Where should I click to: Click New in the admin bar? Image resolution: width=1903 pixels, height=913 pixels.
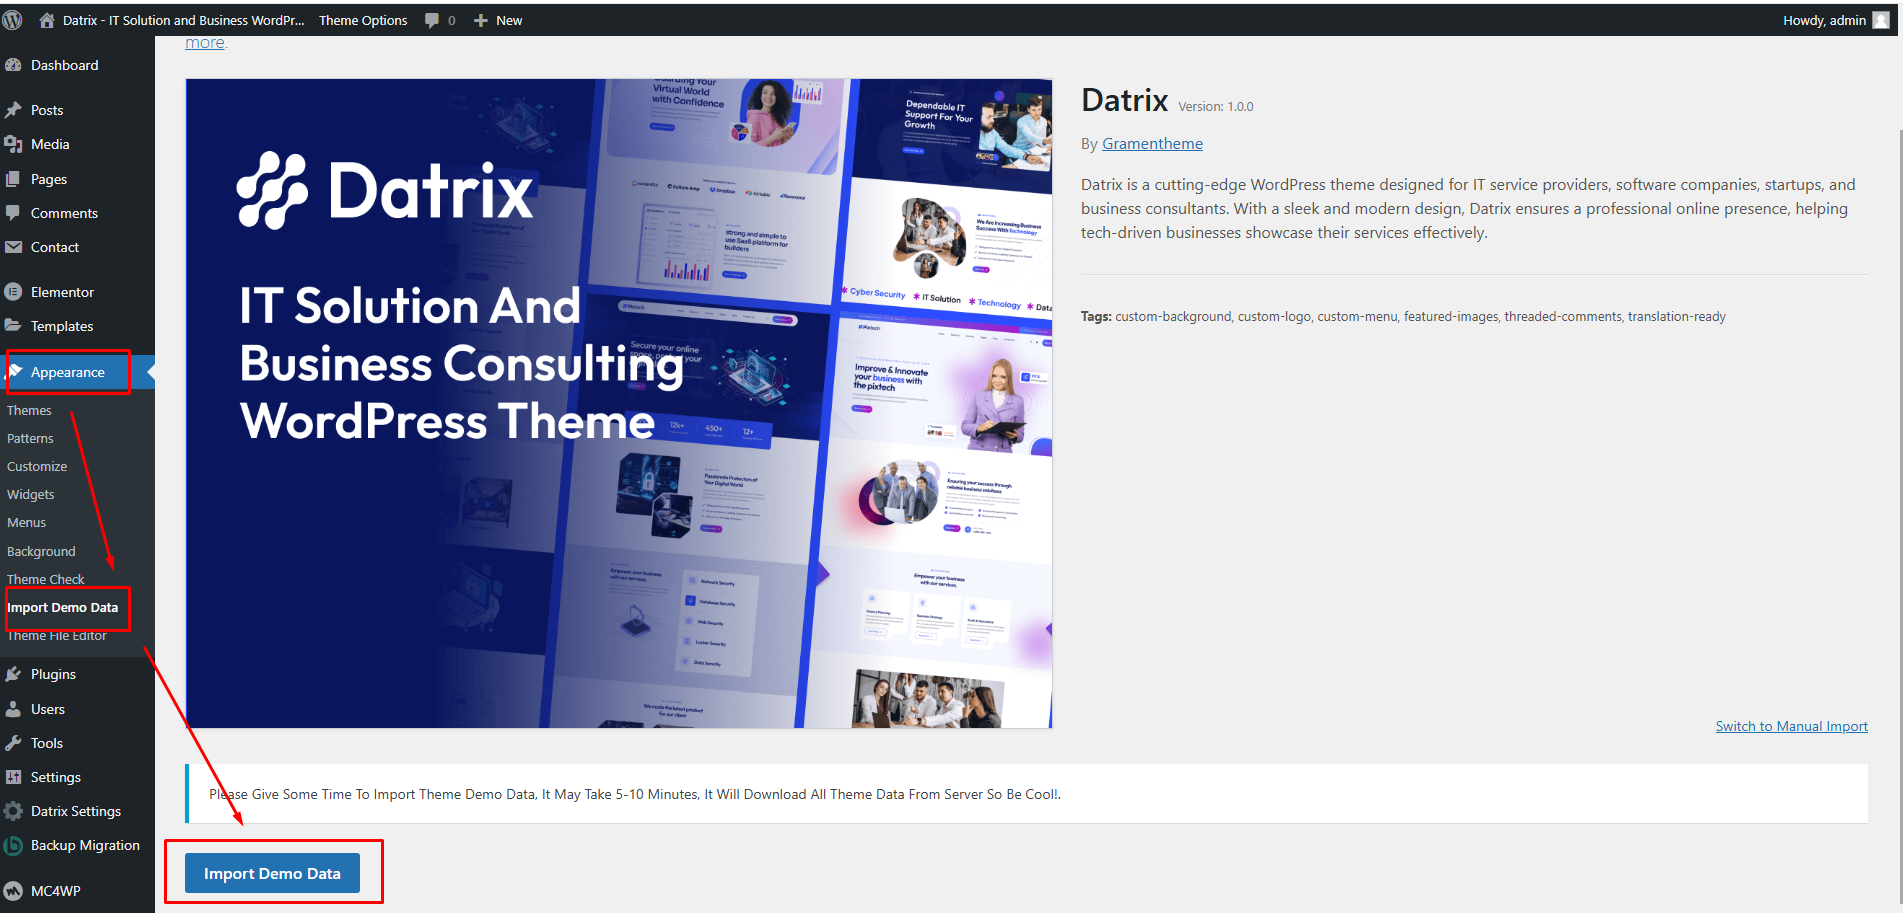(x=509, y=20)
